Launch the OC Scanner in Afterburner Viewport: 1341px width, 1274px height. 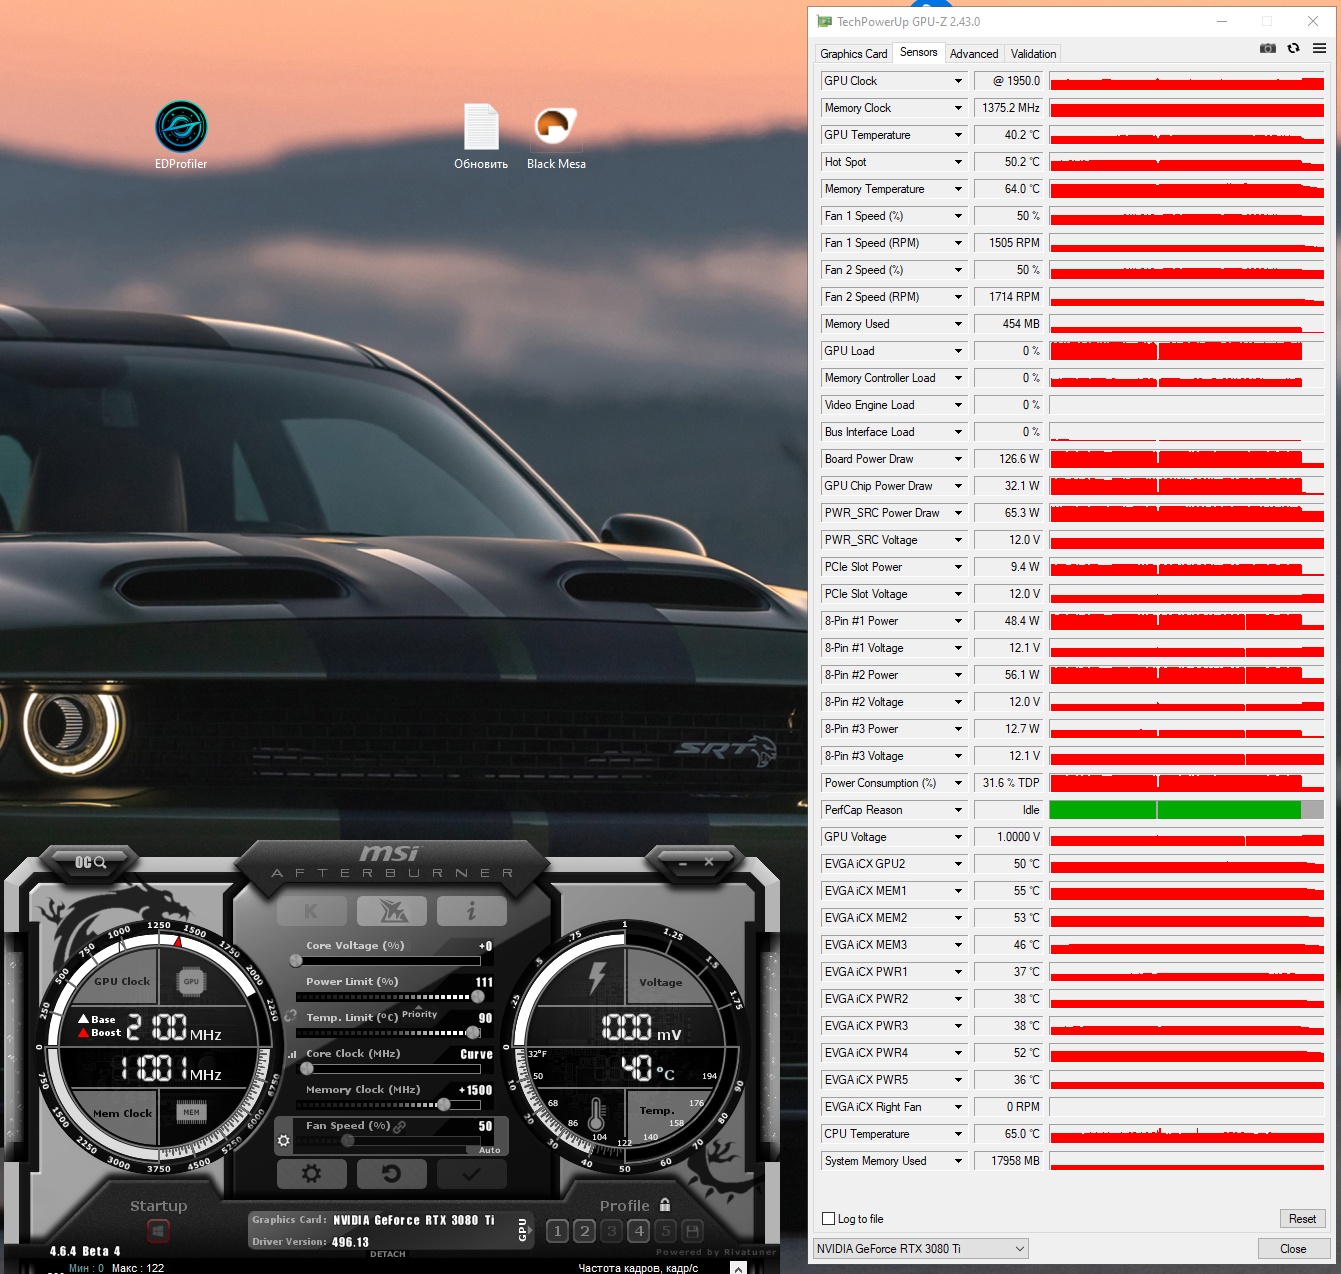click(90, 862)
